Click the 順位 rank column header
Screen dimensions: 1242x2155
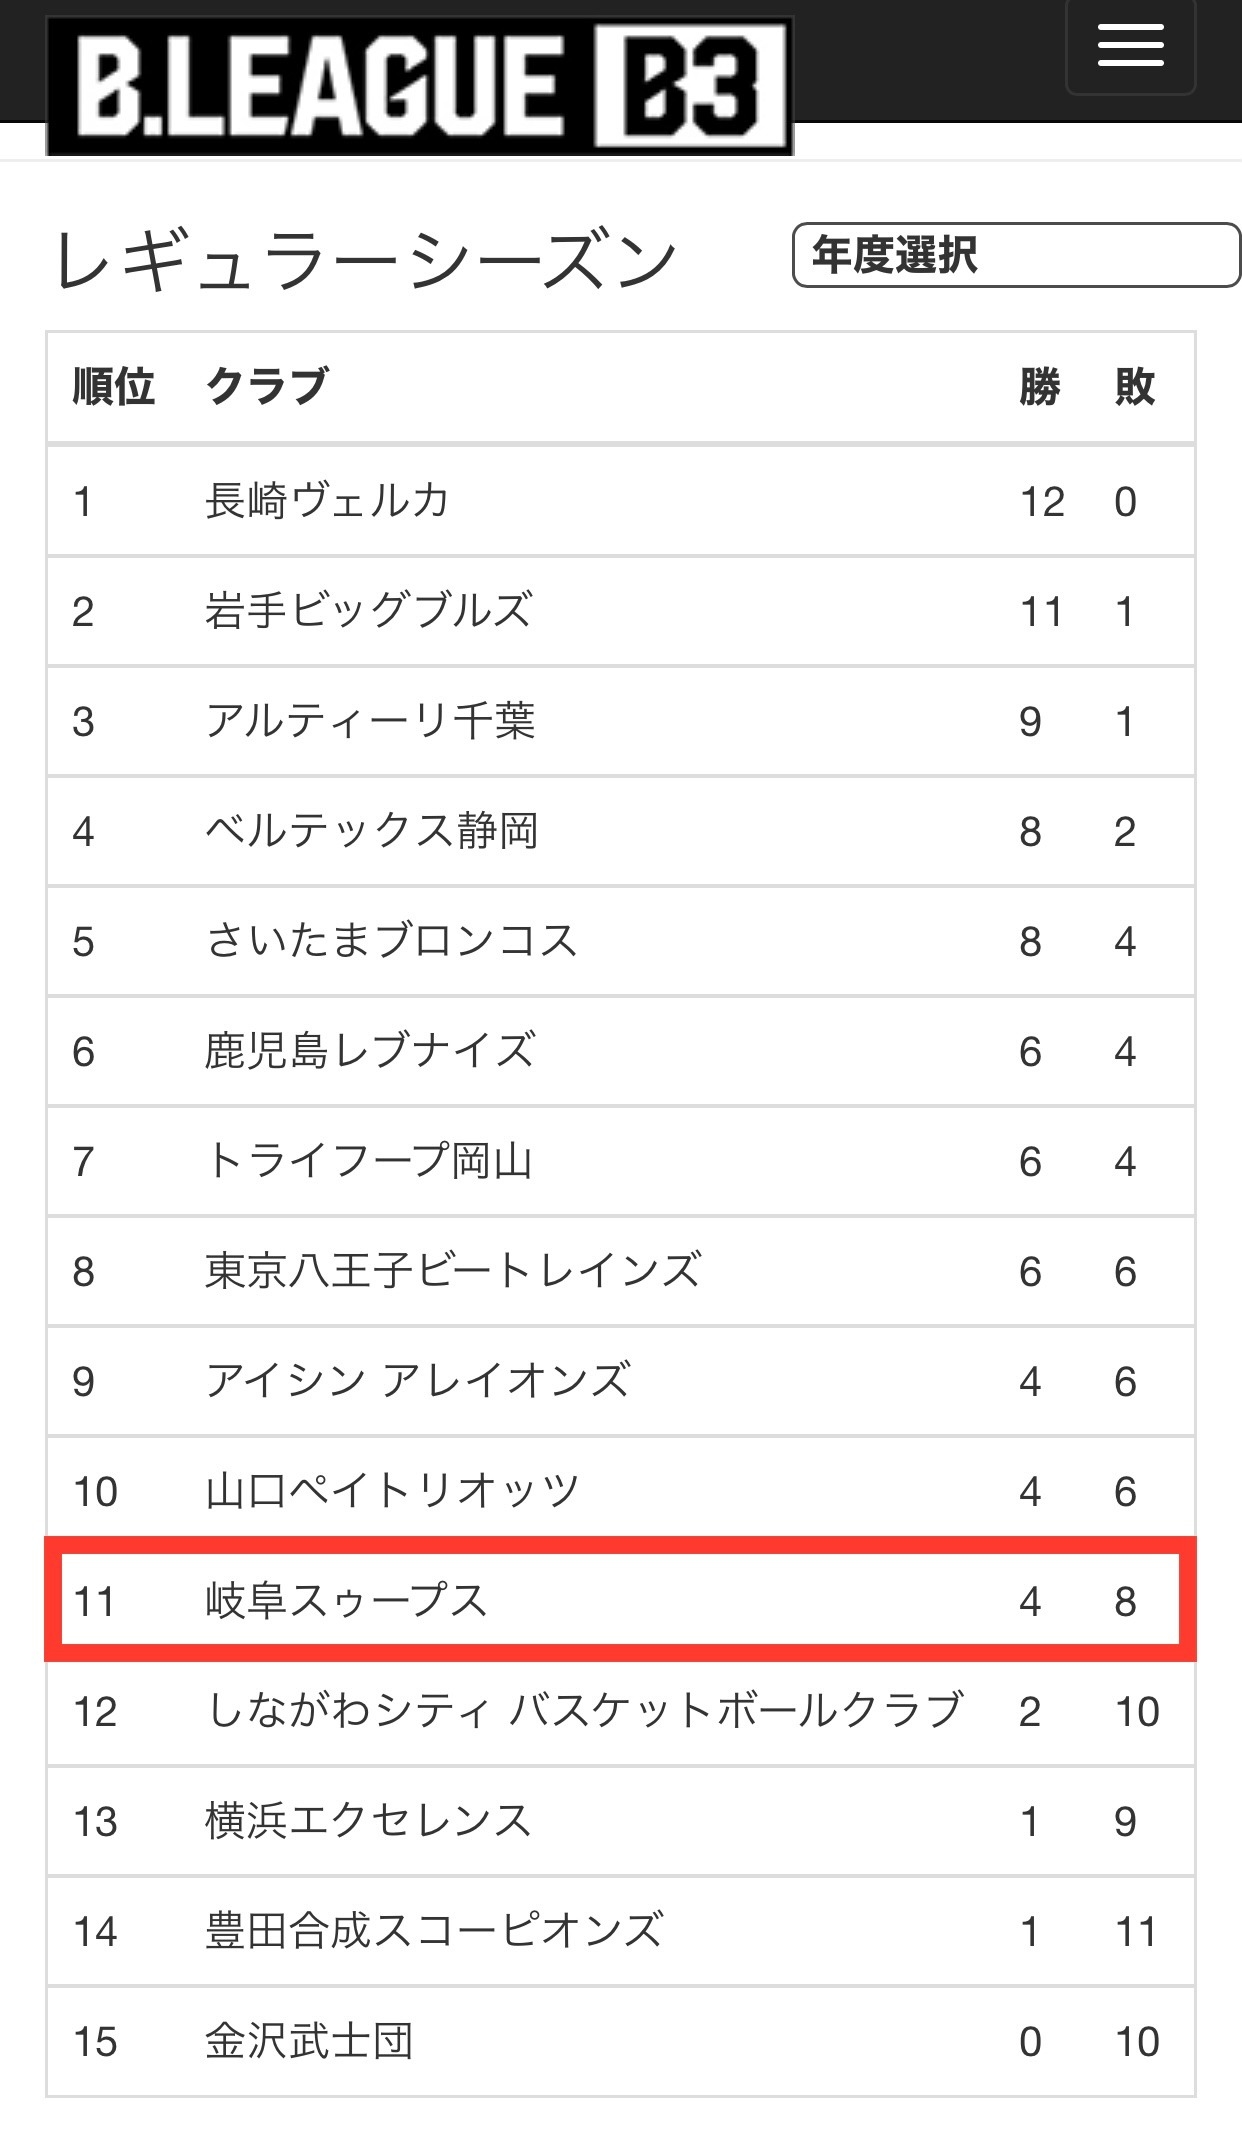pyautogui.click(x=113, y=387)
